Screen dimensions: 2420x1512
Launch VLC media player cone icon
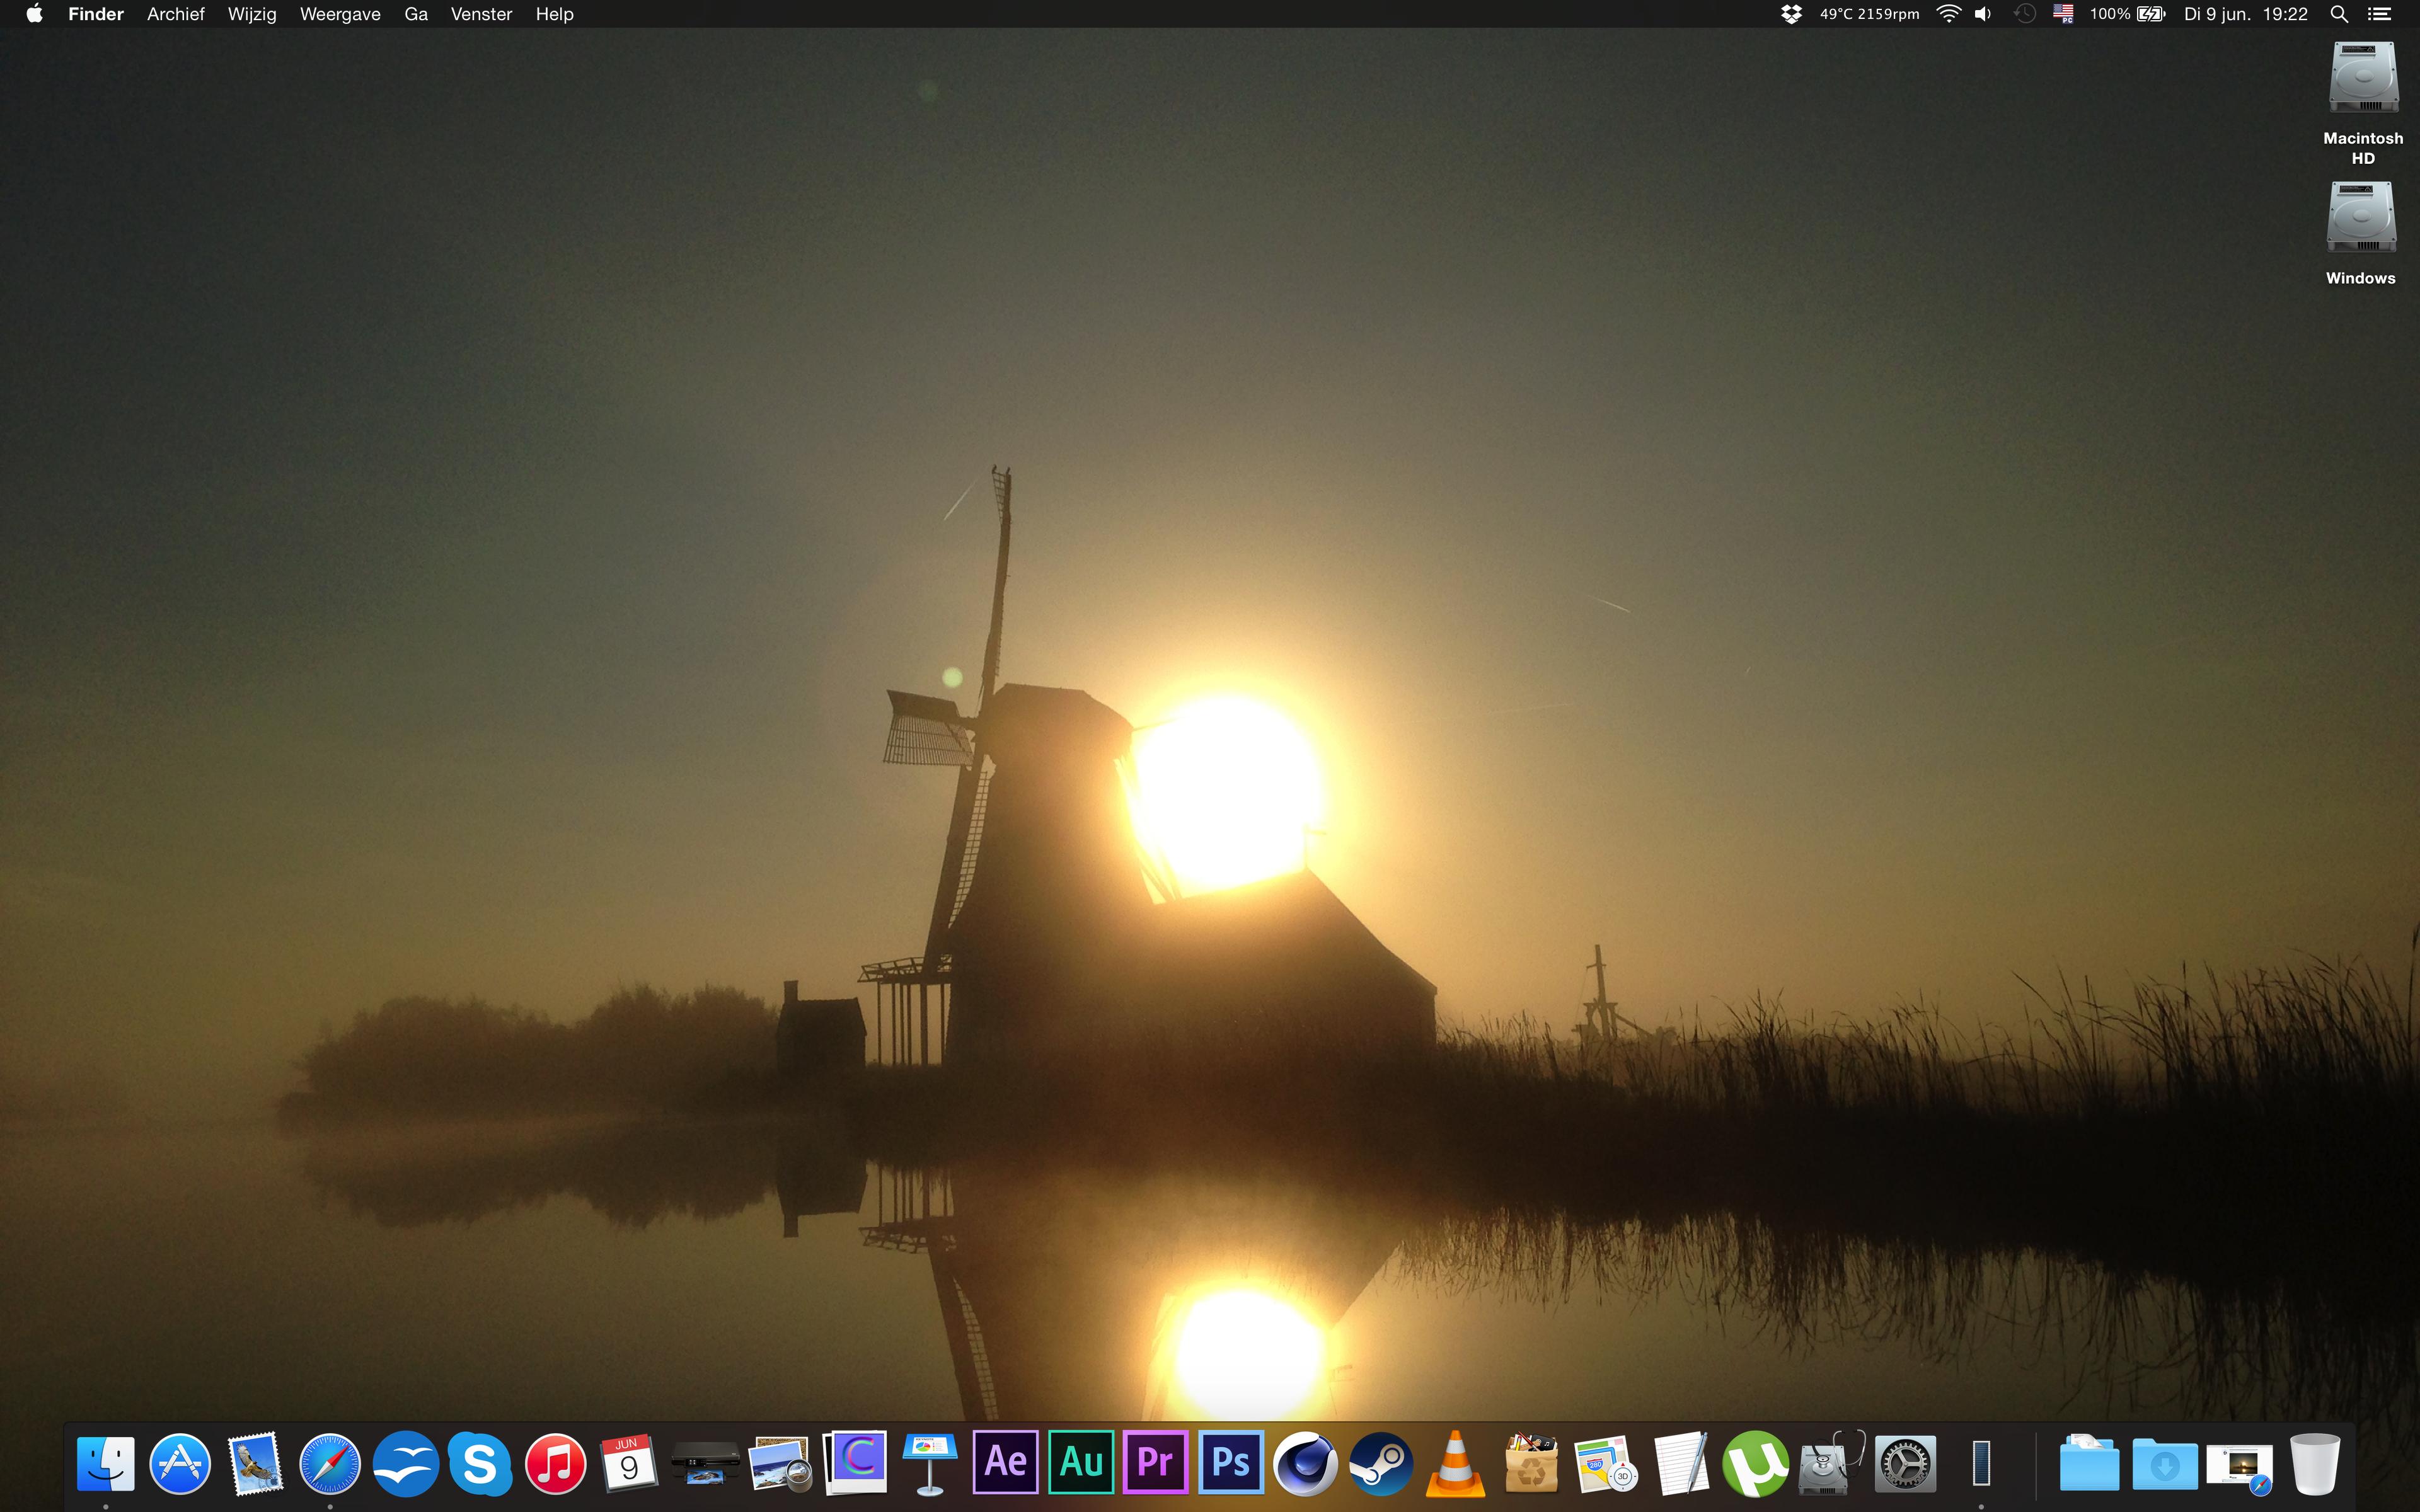pyautogui.click(x=1455, y=1463)
